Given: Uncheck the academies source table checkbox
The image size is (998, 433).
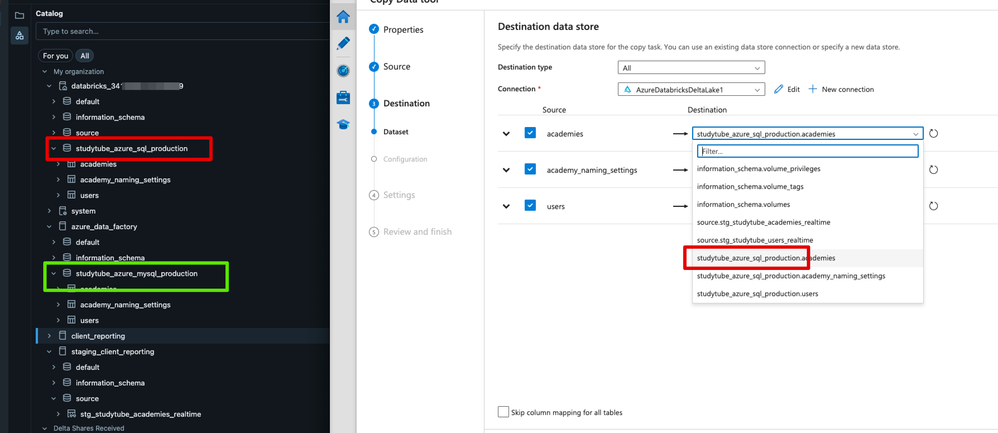Looking at the screenshot, I should 530,133.
